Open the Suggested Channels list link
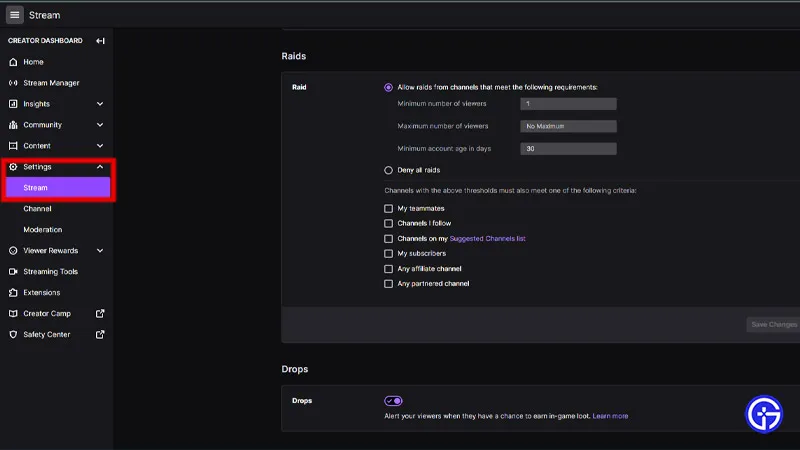800x450 pixels. 487,238
